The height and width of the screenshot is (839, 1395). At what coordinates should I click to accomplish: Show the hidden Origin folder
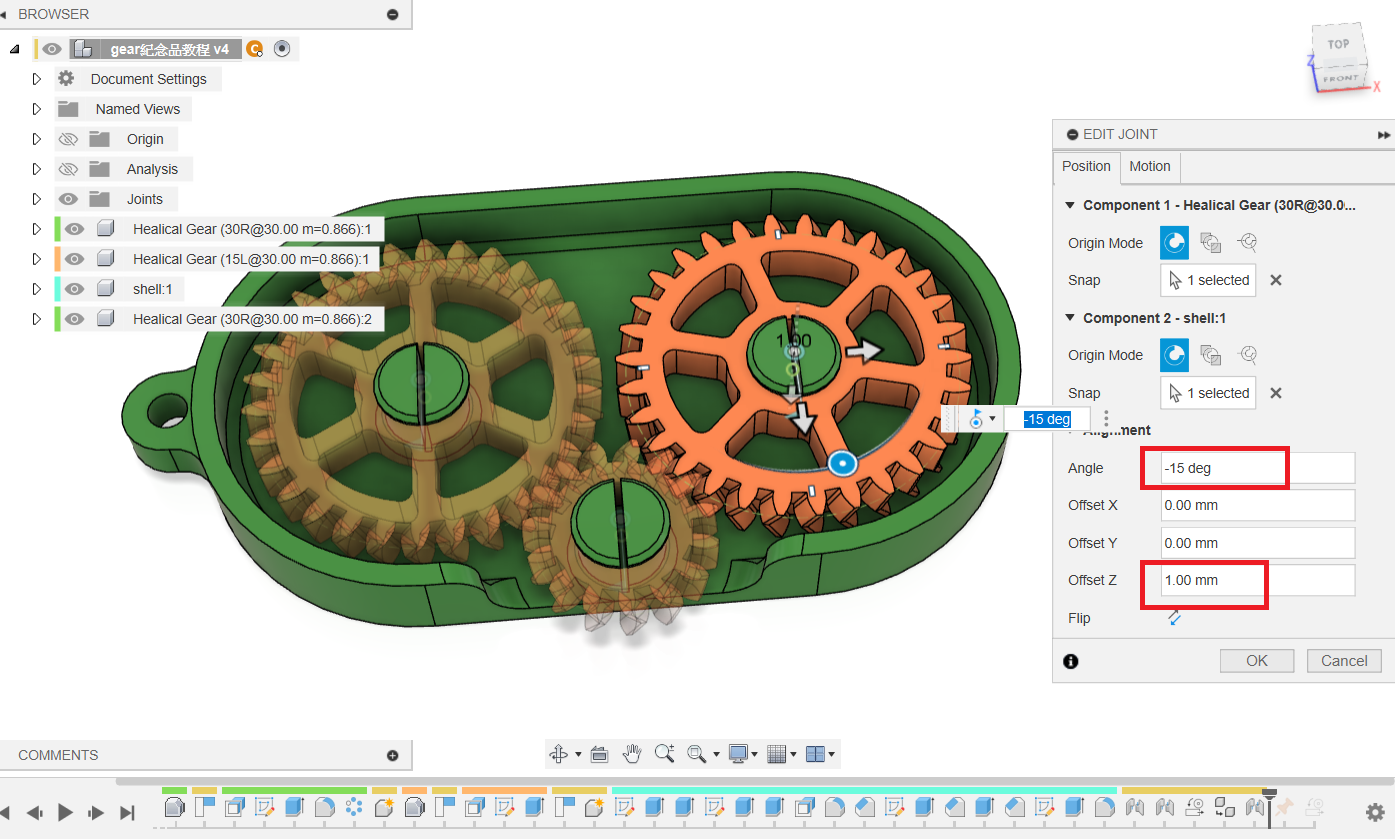click(68, 139)
